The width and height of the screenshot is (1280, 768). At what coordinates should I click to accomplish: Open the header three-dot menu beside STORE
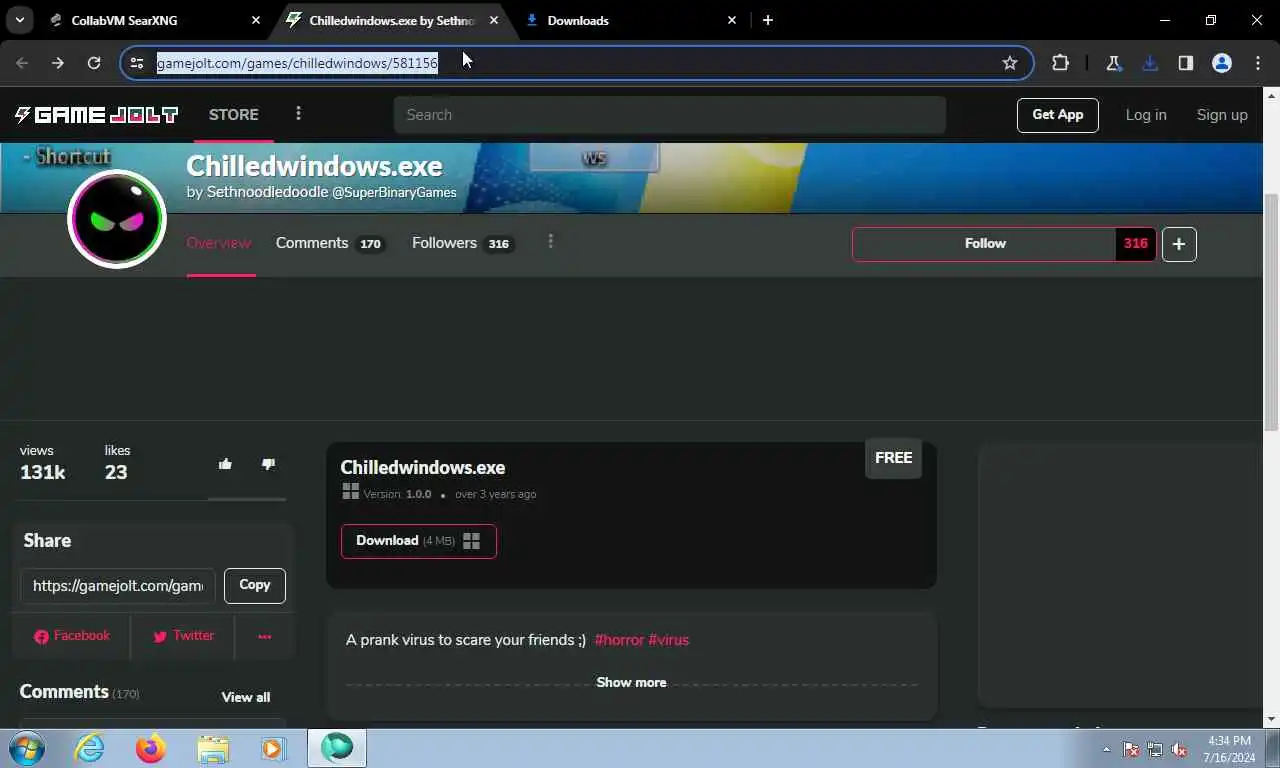pos(298,114)
